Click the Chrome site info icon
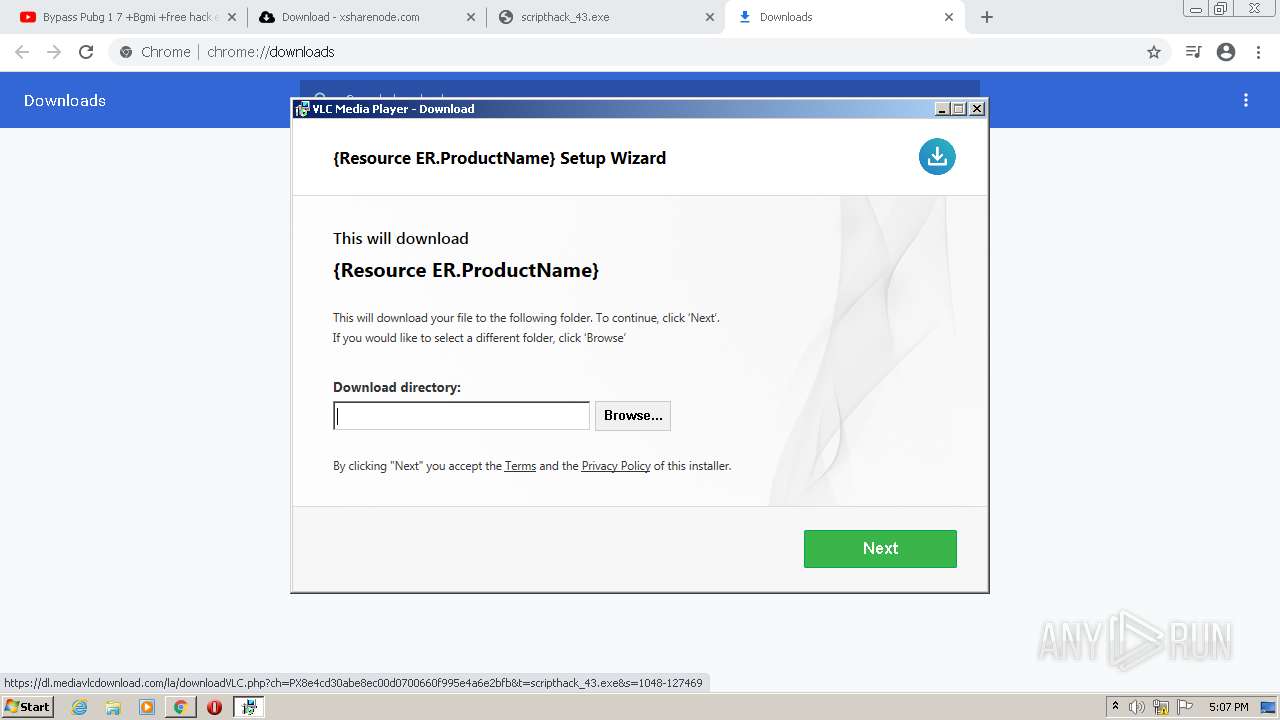 pyautogui.click(x=125, y=52)
